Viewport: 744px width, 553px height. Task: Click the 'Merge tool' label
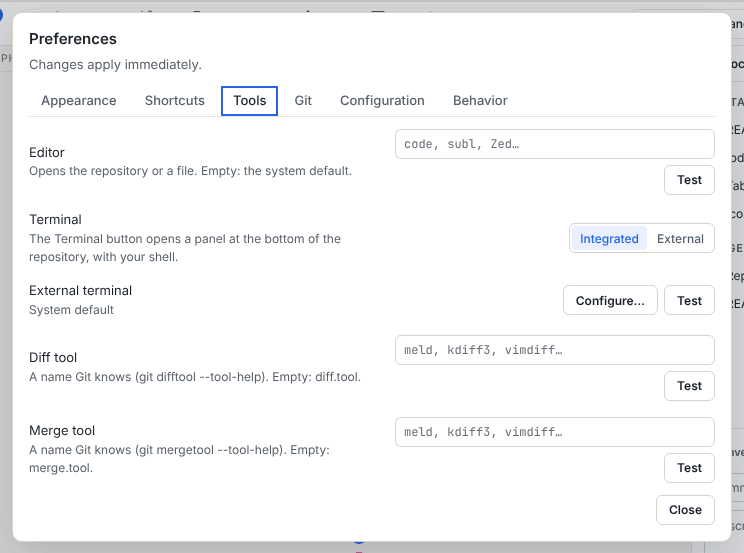click(x=62, y=431)
